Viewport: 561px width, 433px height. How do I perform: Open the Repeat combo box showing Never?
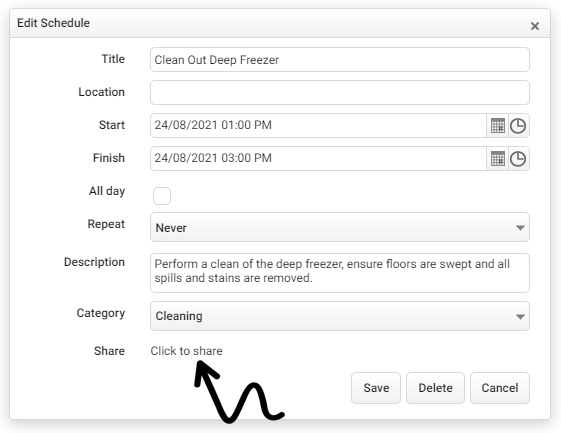point(340,227)
